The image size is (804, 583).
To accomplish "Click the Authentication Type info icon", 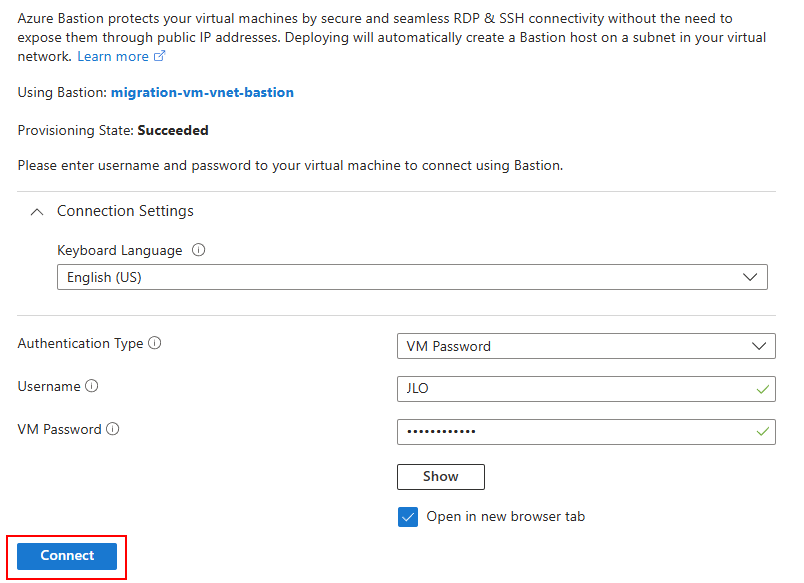I will coord(155,343).
